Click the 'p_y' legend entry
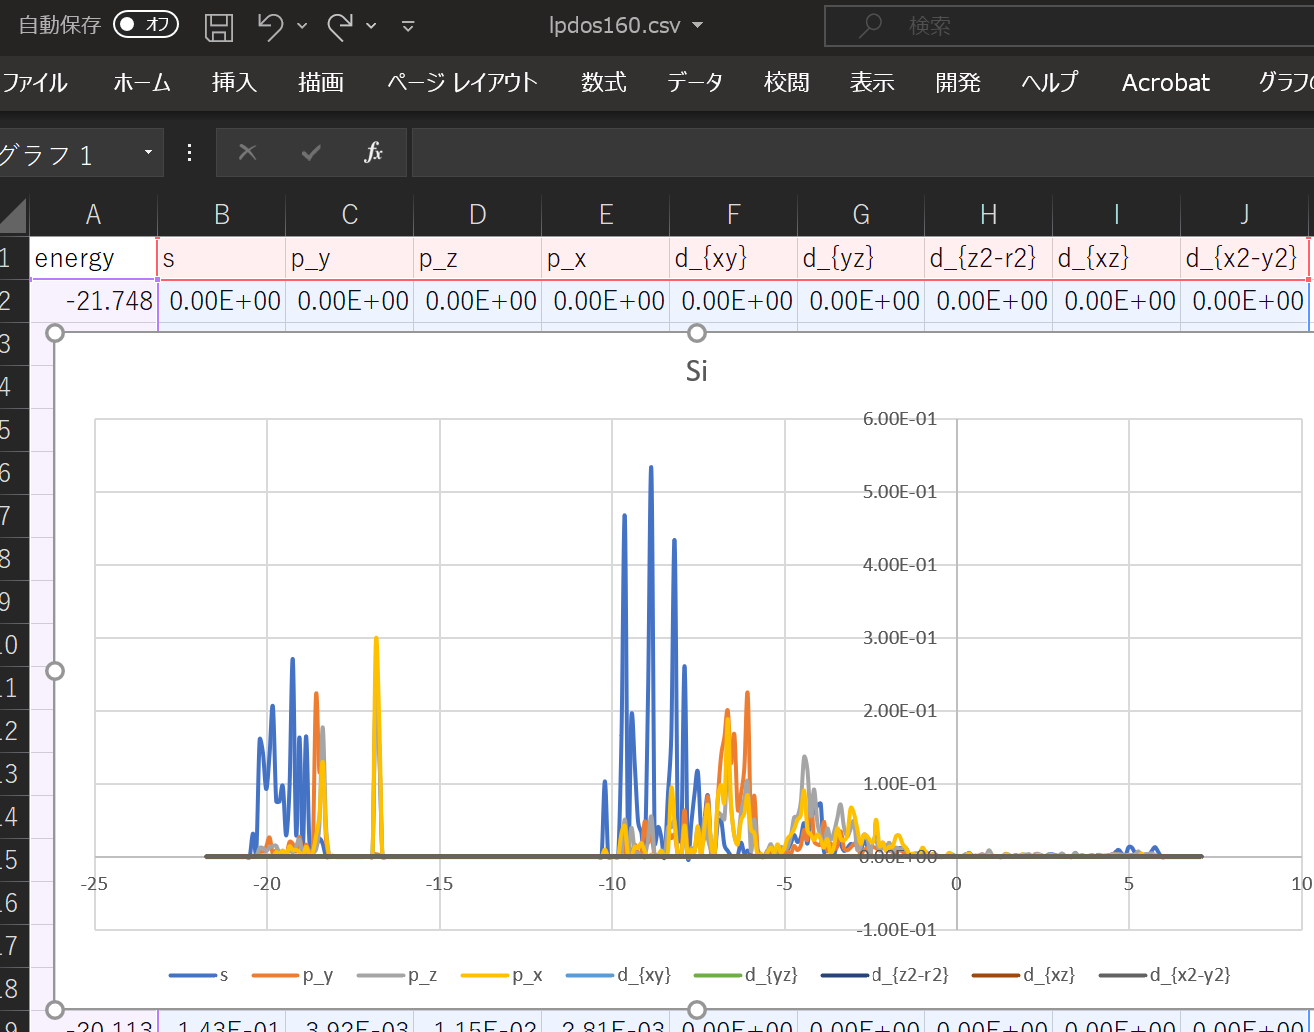 [x=292, y=975]
